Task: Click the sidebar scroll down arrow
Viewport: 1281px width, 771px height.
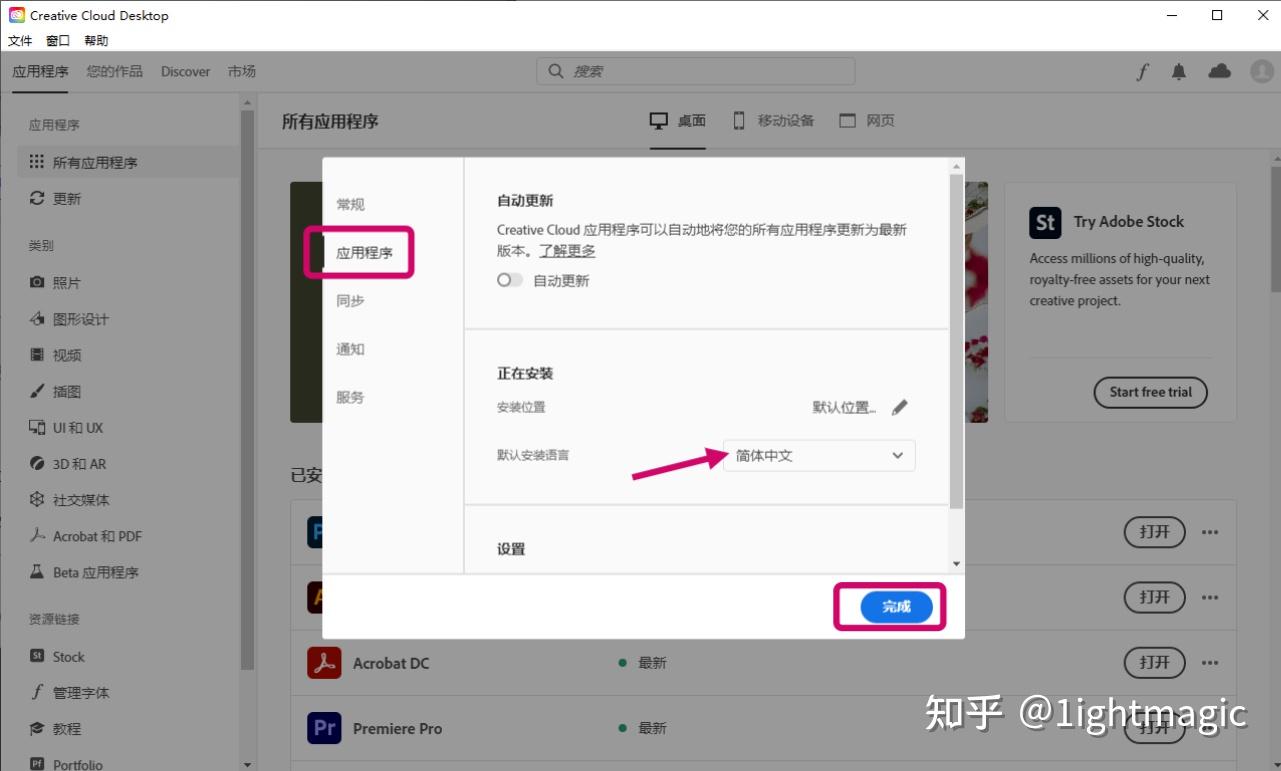Action: [x=248, y=764]
